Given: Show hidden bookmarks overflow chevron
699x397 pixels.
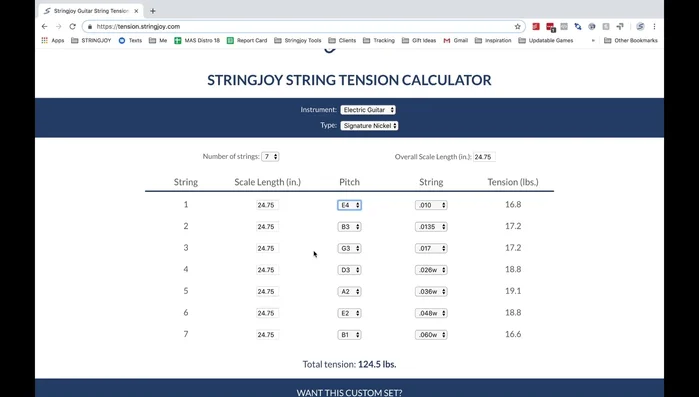Looking at the screenshot, I should (x=593, y=40).
